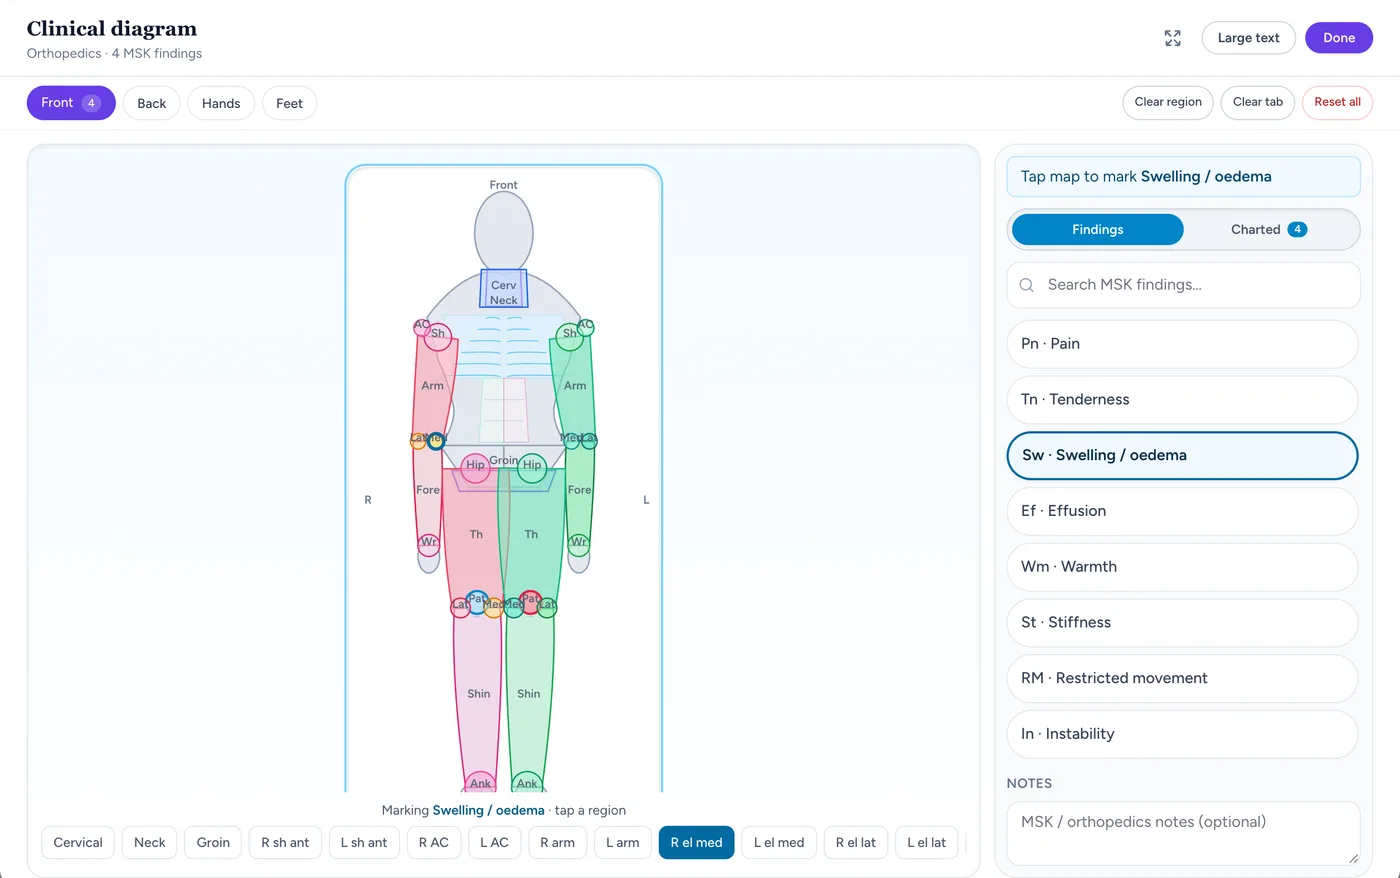This screenshot has width=1400, height=878.
Task: Choose the Groin region chip
Action: coord(213,843)
